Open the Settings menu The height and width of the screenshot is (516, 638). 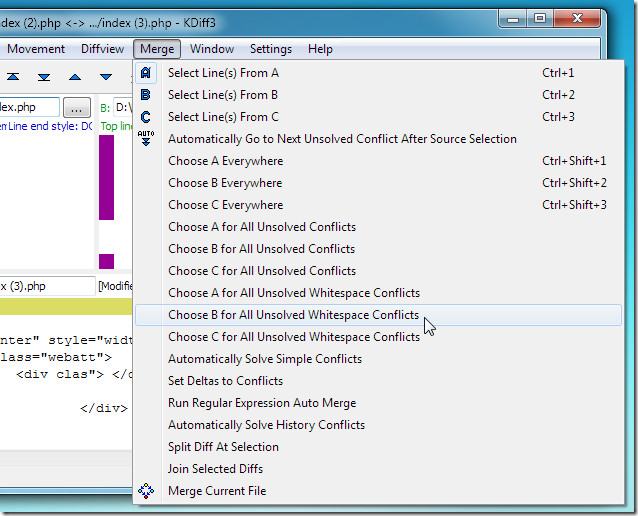[x=271, y=49]
